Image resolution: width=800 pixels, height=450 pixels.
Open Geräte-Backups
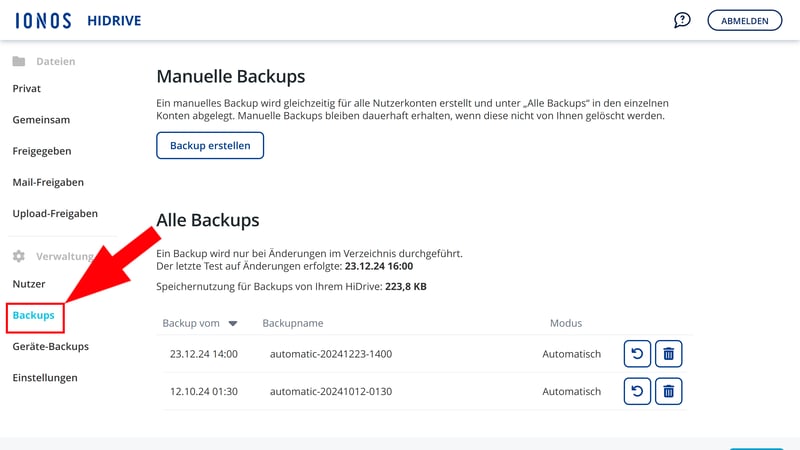51,347
